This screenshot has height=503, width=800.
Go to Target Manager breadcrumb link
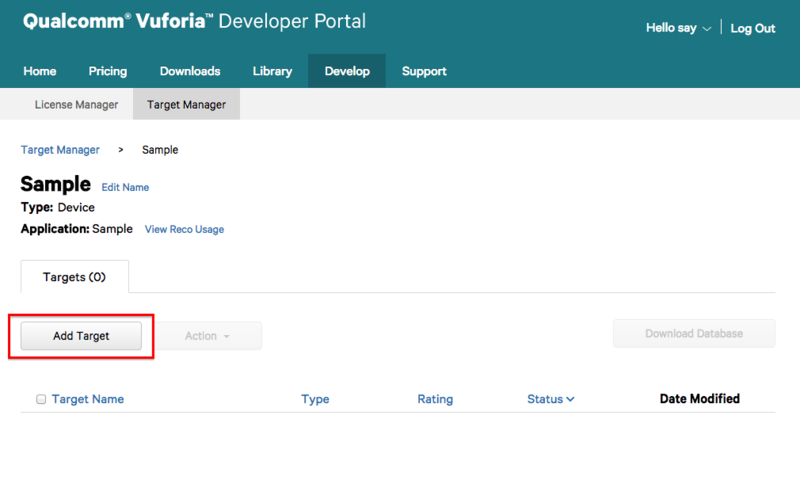coord(60,149)
